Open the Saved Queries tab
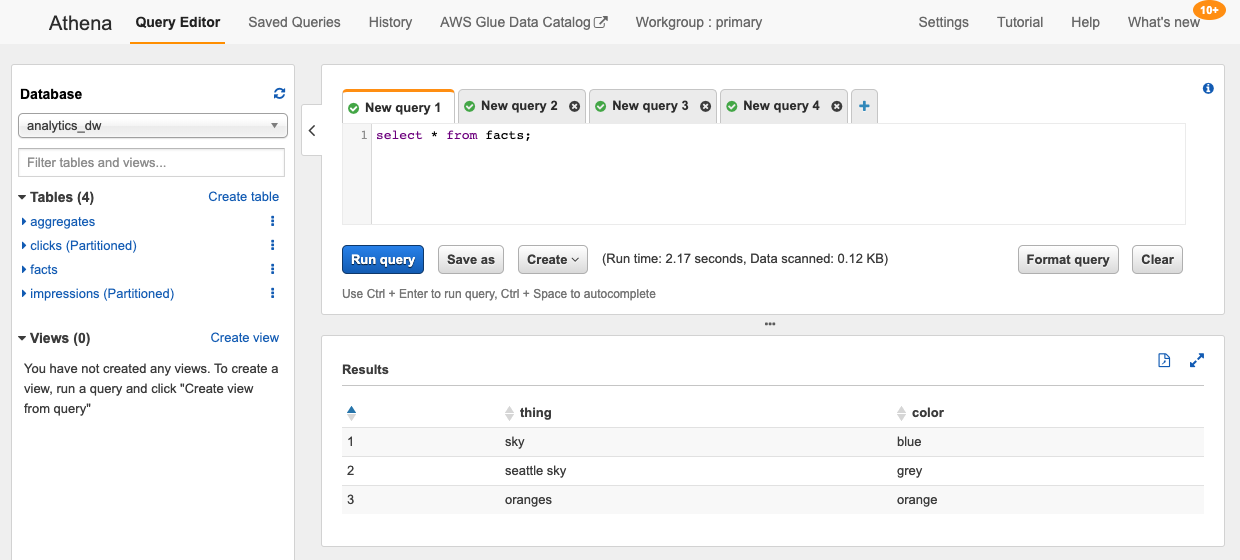This screenshot has width=1240, height=560. (x=294, y=22)
